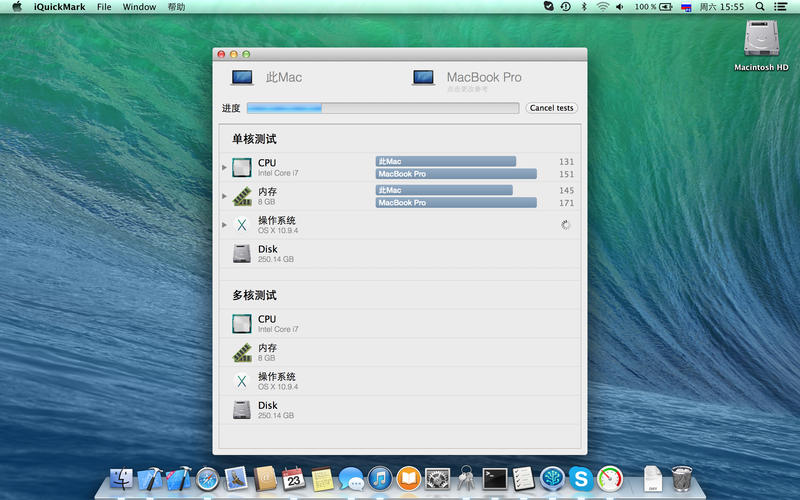Click the memory score value 171
The width and height of the screenshot is (800, 500).
(x=566, y=203)
